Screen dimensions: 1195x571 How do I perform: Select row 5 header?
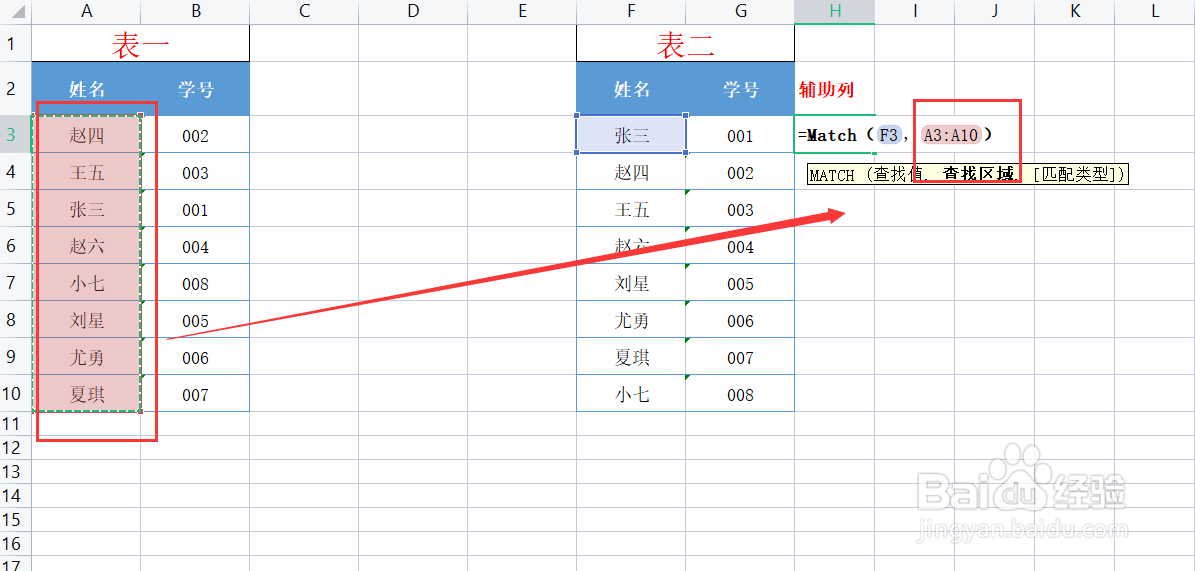click(x=15, y=208)
